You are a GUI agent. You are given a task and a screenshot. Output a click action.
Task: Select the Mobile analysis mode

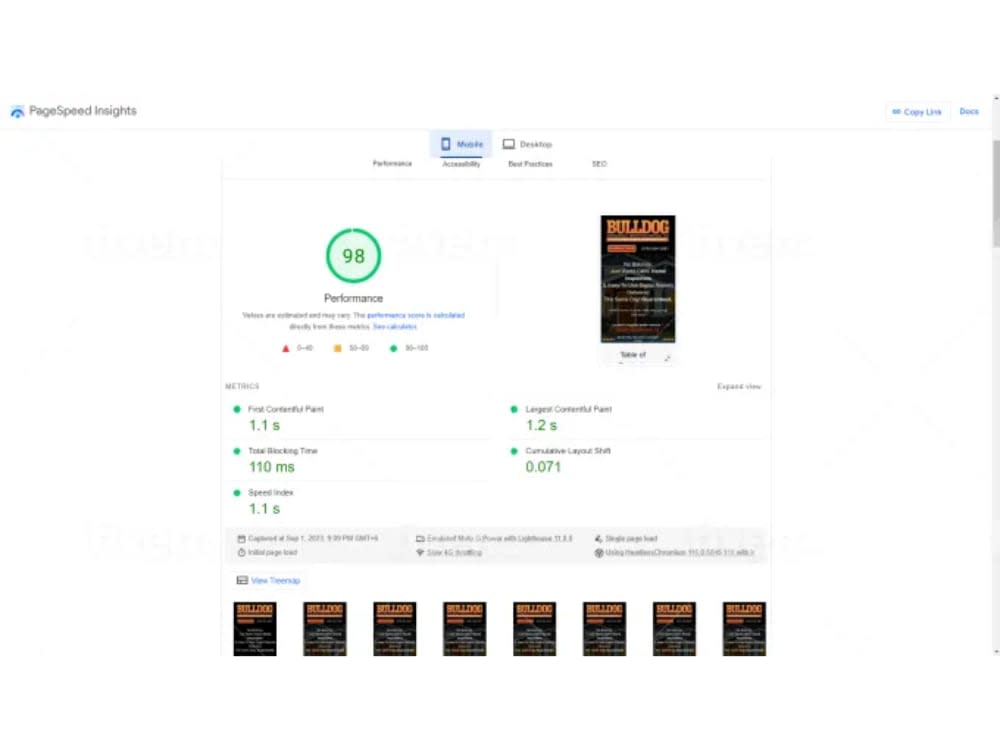pyautogui.click(x=461, y=143)
